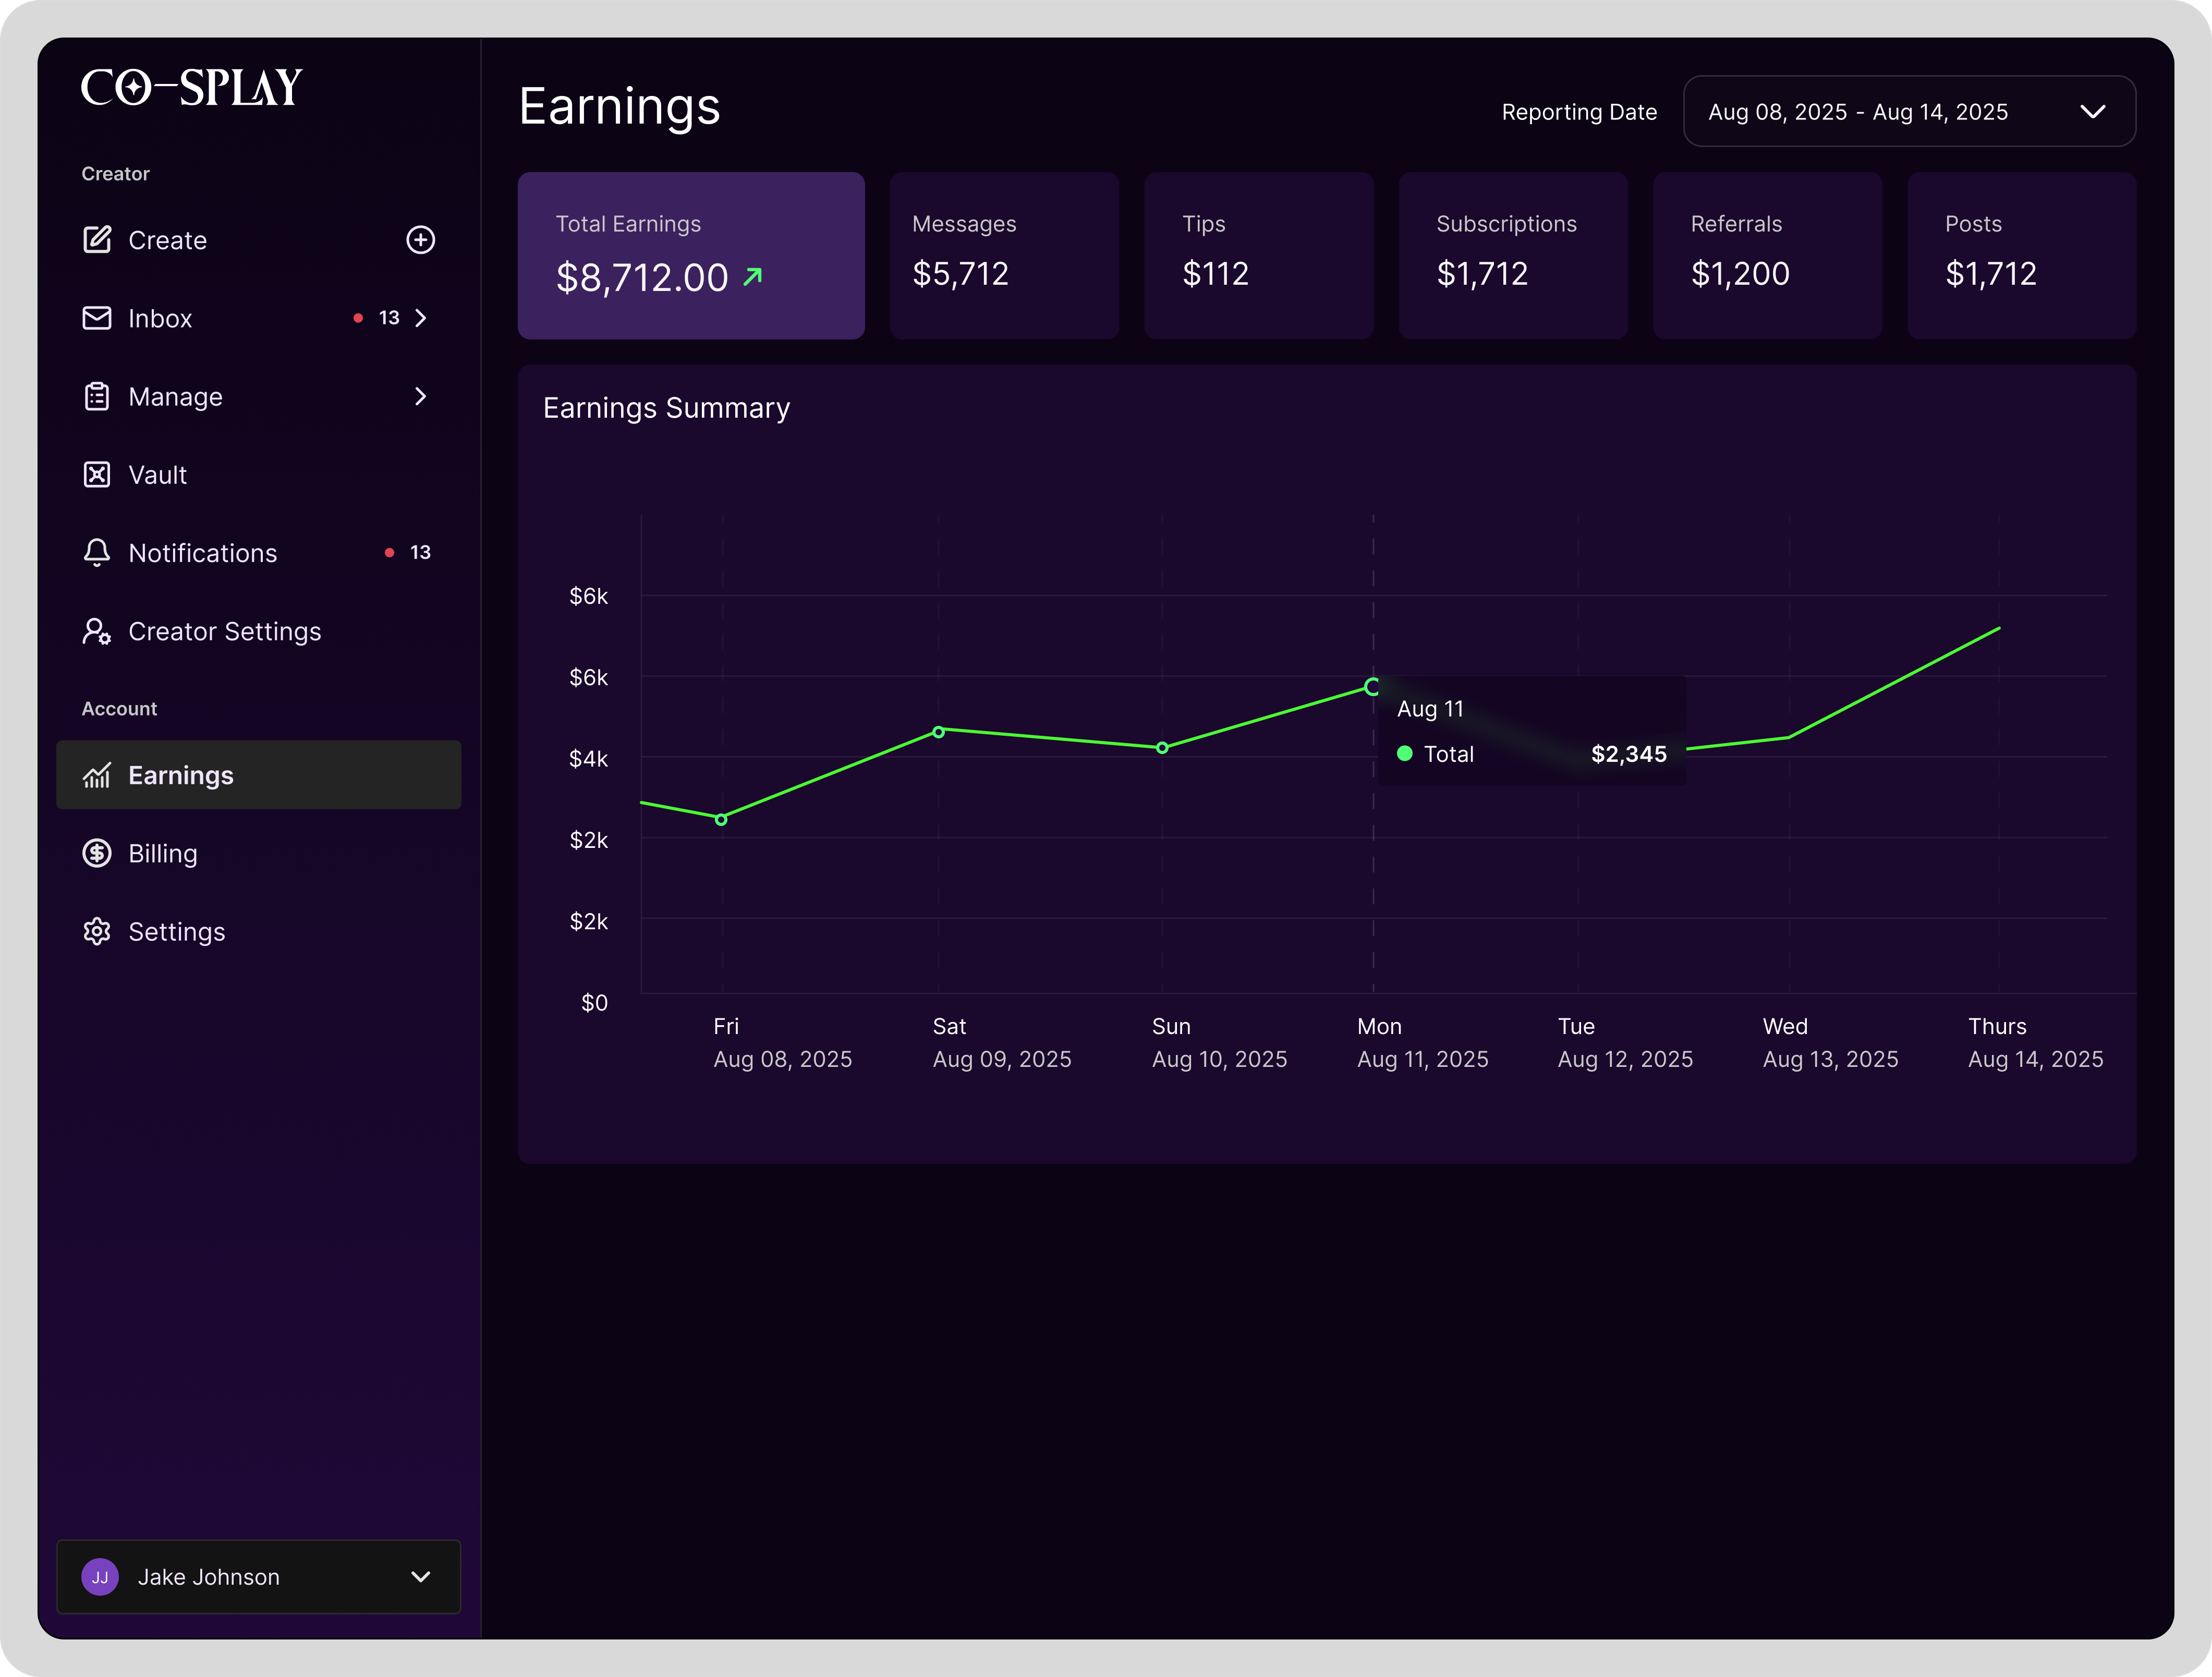Screen dimensions: 2212x1677
Task: Click the Sat Aug 09 chart point
Action: pos(938,732)
